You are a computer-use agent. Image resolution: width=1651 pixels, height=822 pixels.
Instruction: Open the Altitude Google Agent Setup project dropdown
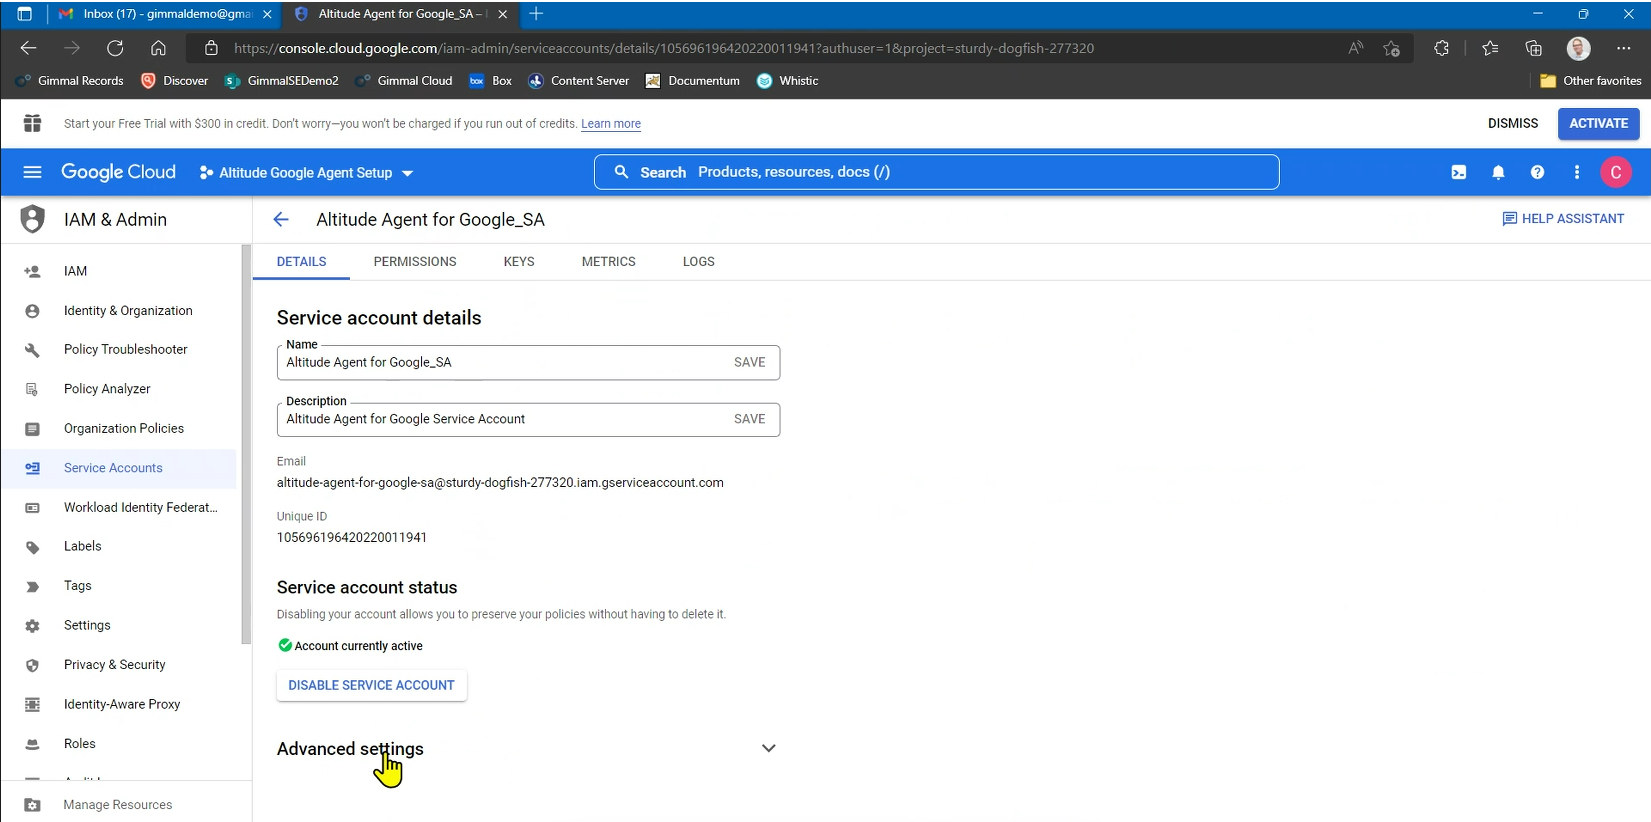pyautogui.click(x=306, y=173)
